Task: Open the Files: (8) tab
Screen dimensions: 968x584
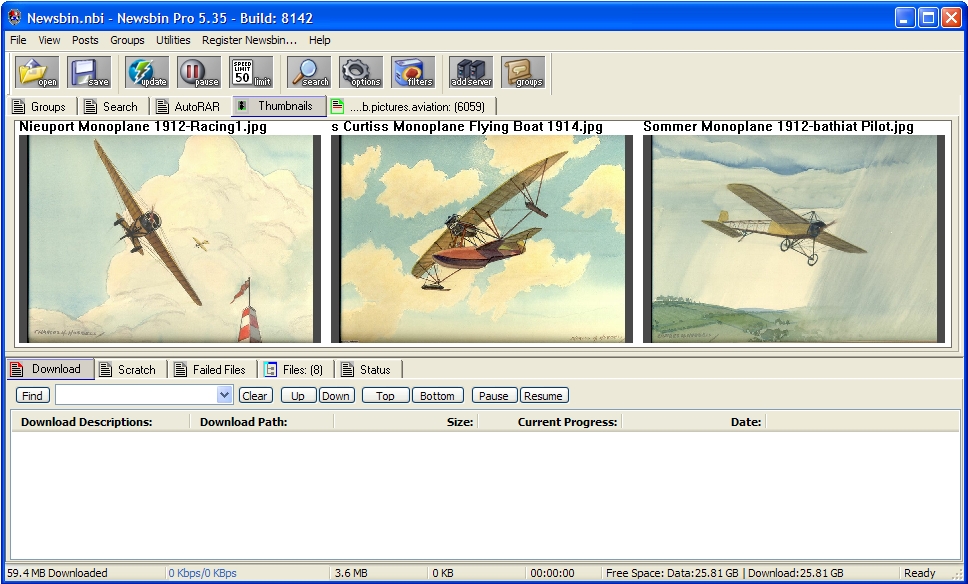Action: pos(296,370)
